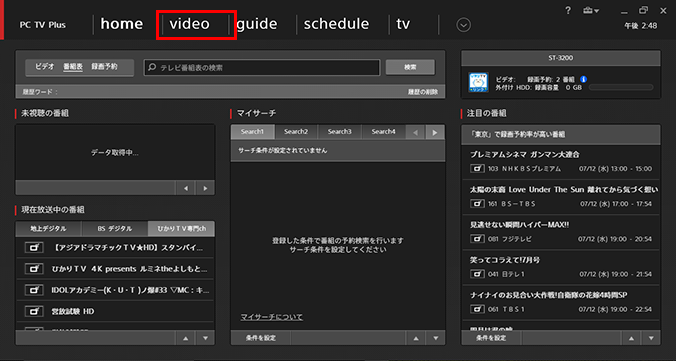676x361 pixels.
Task: Select IDOLアカデミー program row
Action: [115, 290]
